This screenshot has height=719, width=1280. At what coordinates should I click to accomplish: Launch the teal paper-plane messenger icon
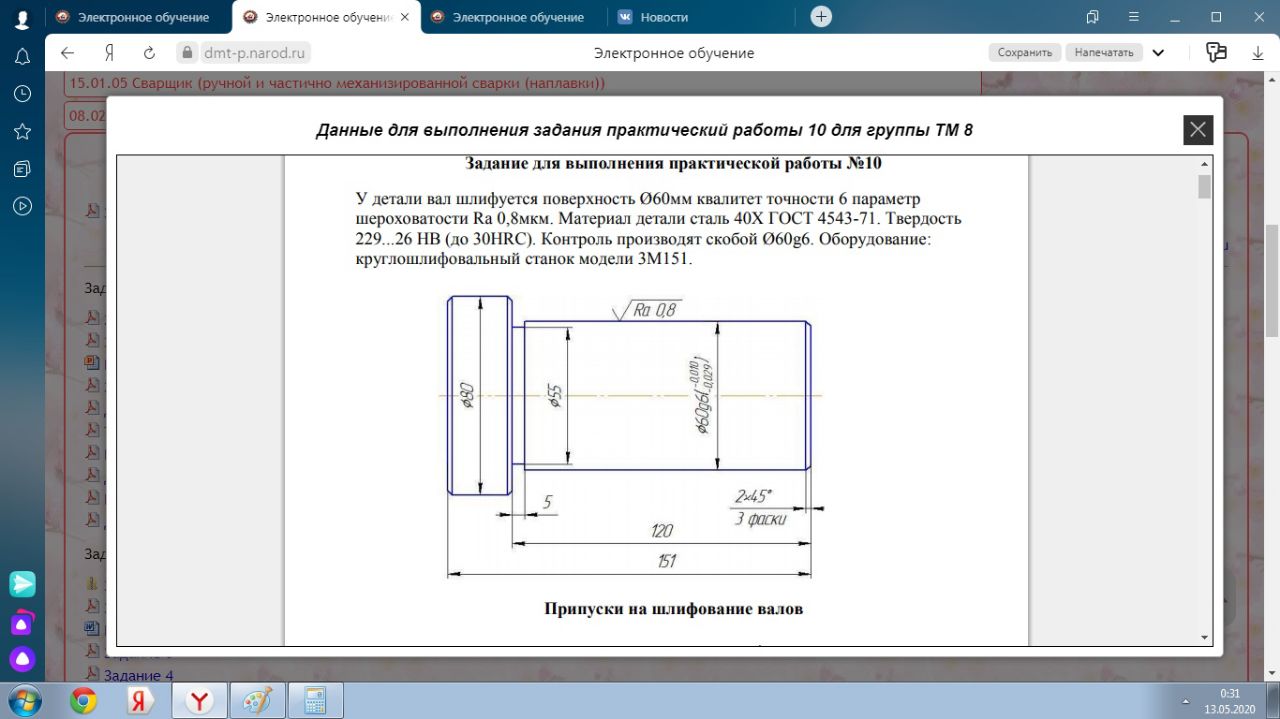tap(22, 584)
